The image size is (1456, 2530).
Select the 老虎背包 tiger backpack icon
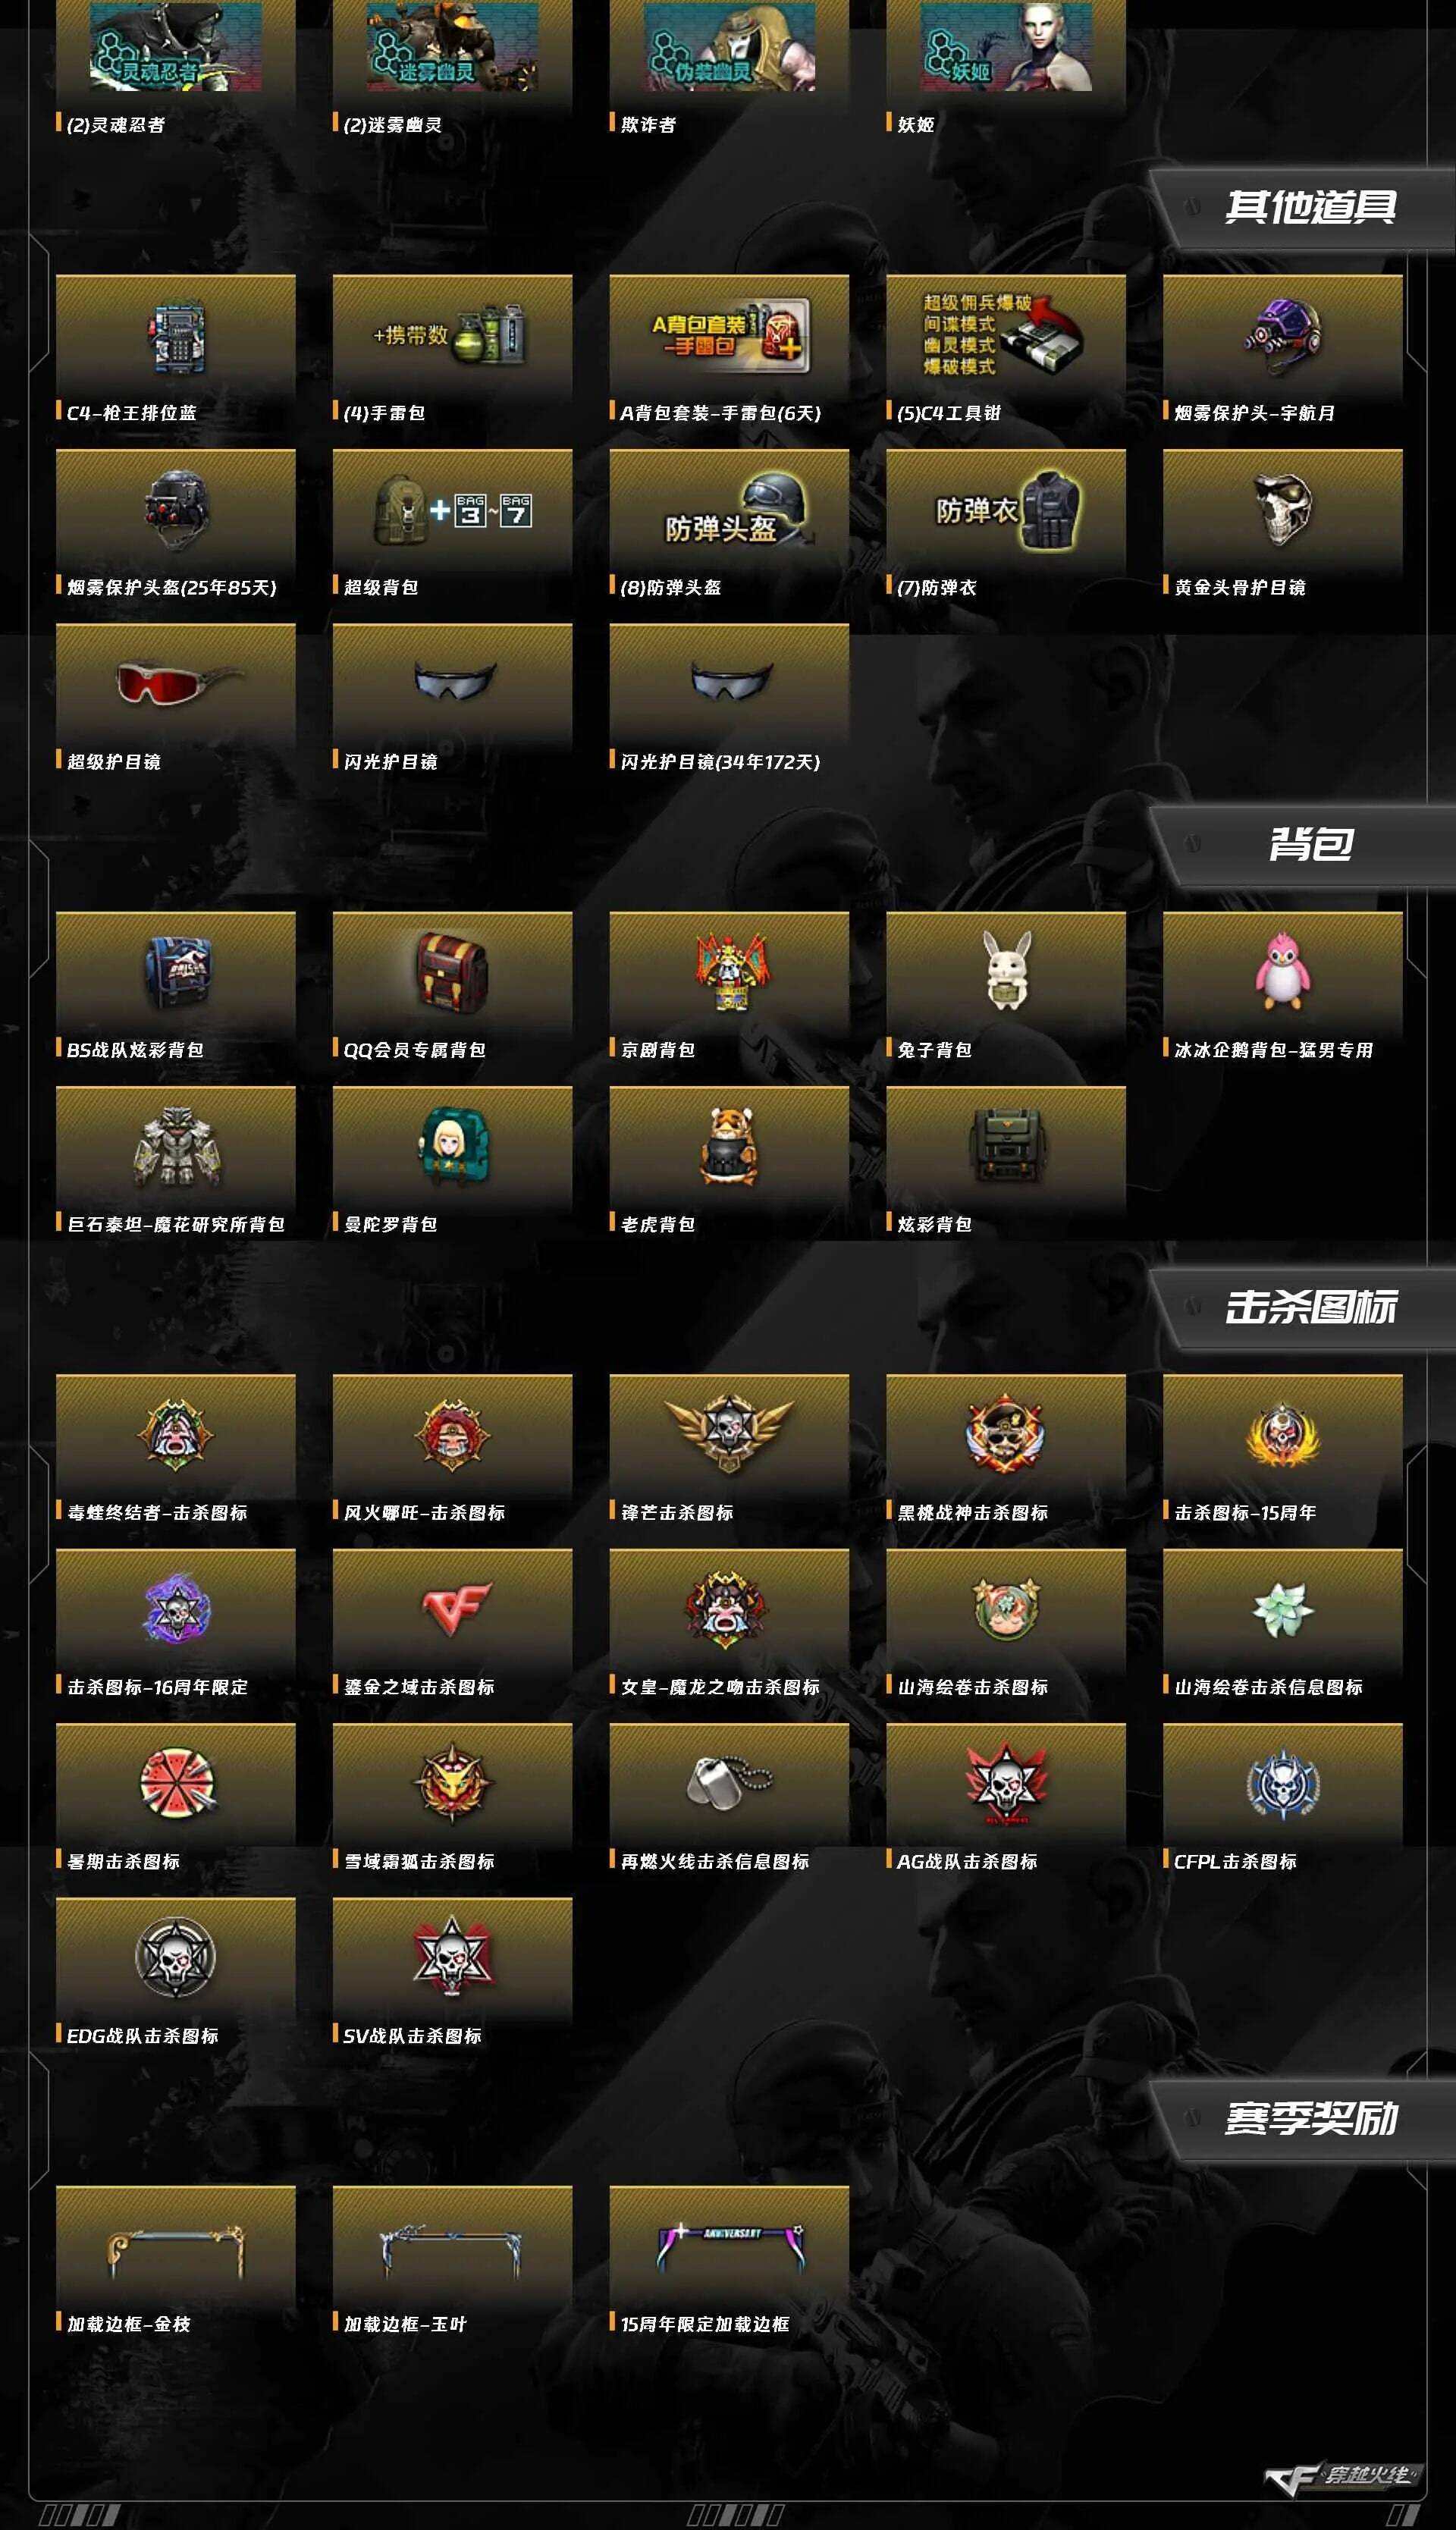point(729,1145)
